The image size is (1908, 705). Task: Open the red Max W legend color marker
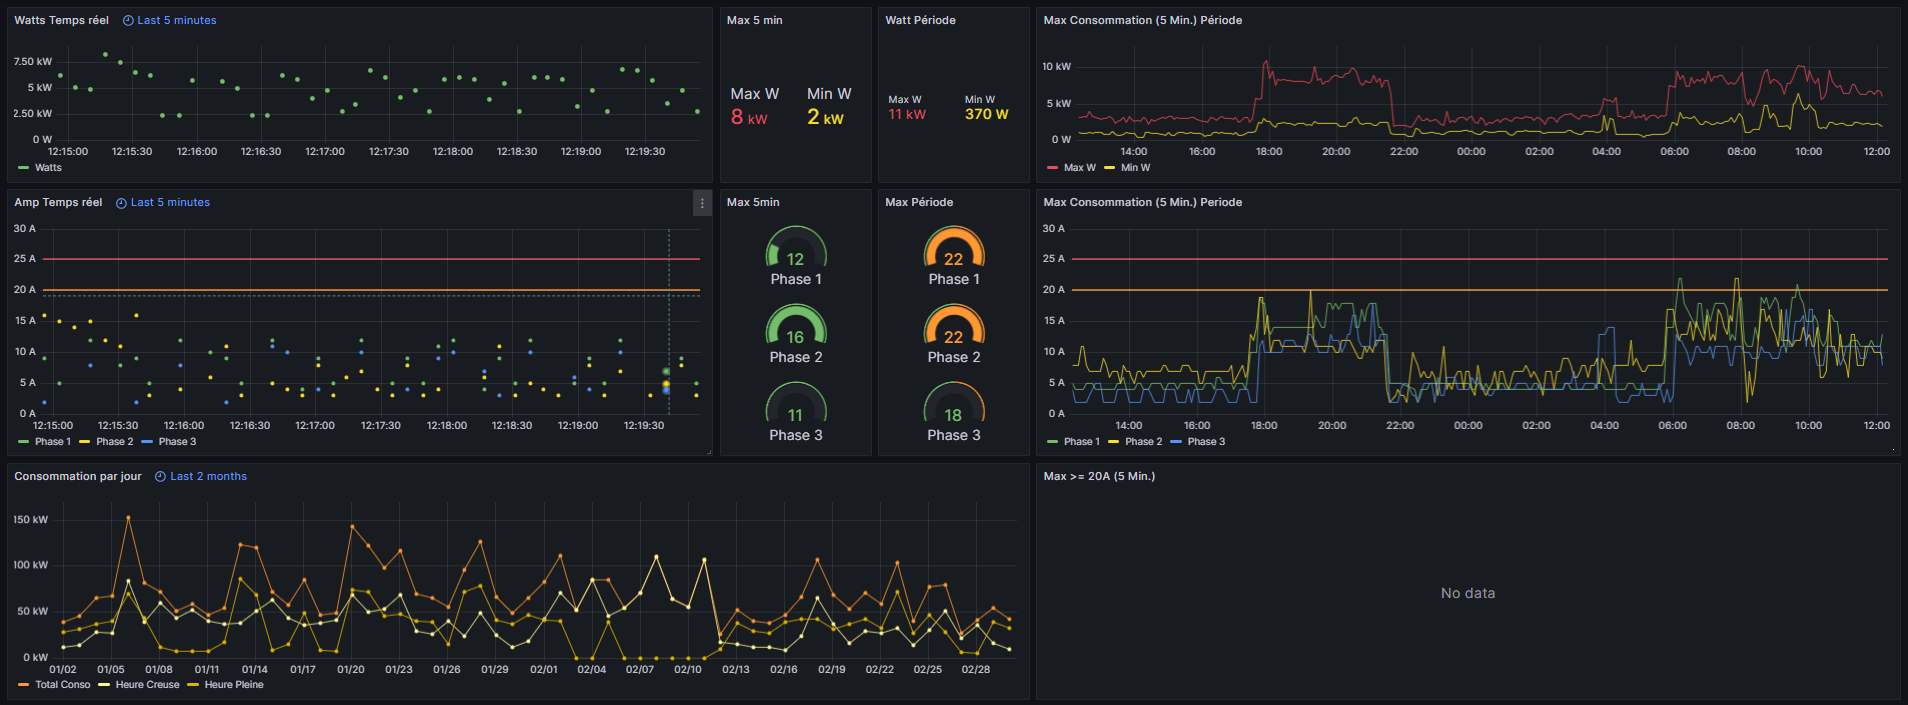click(1053, 168)
